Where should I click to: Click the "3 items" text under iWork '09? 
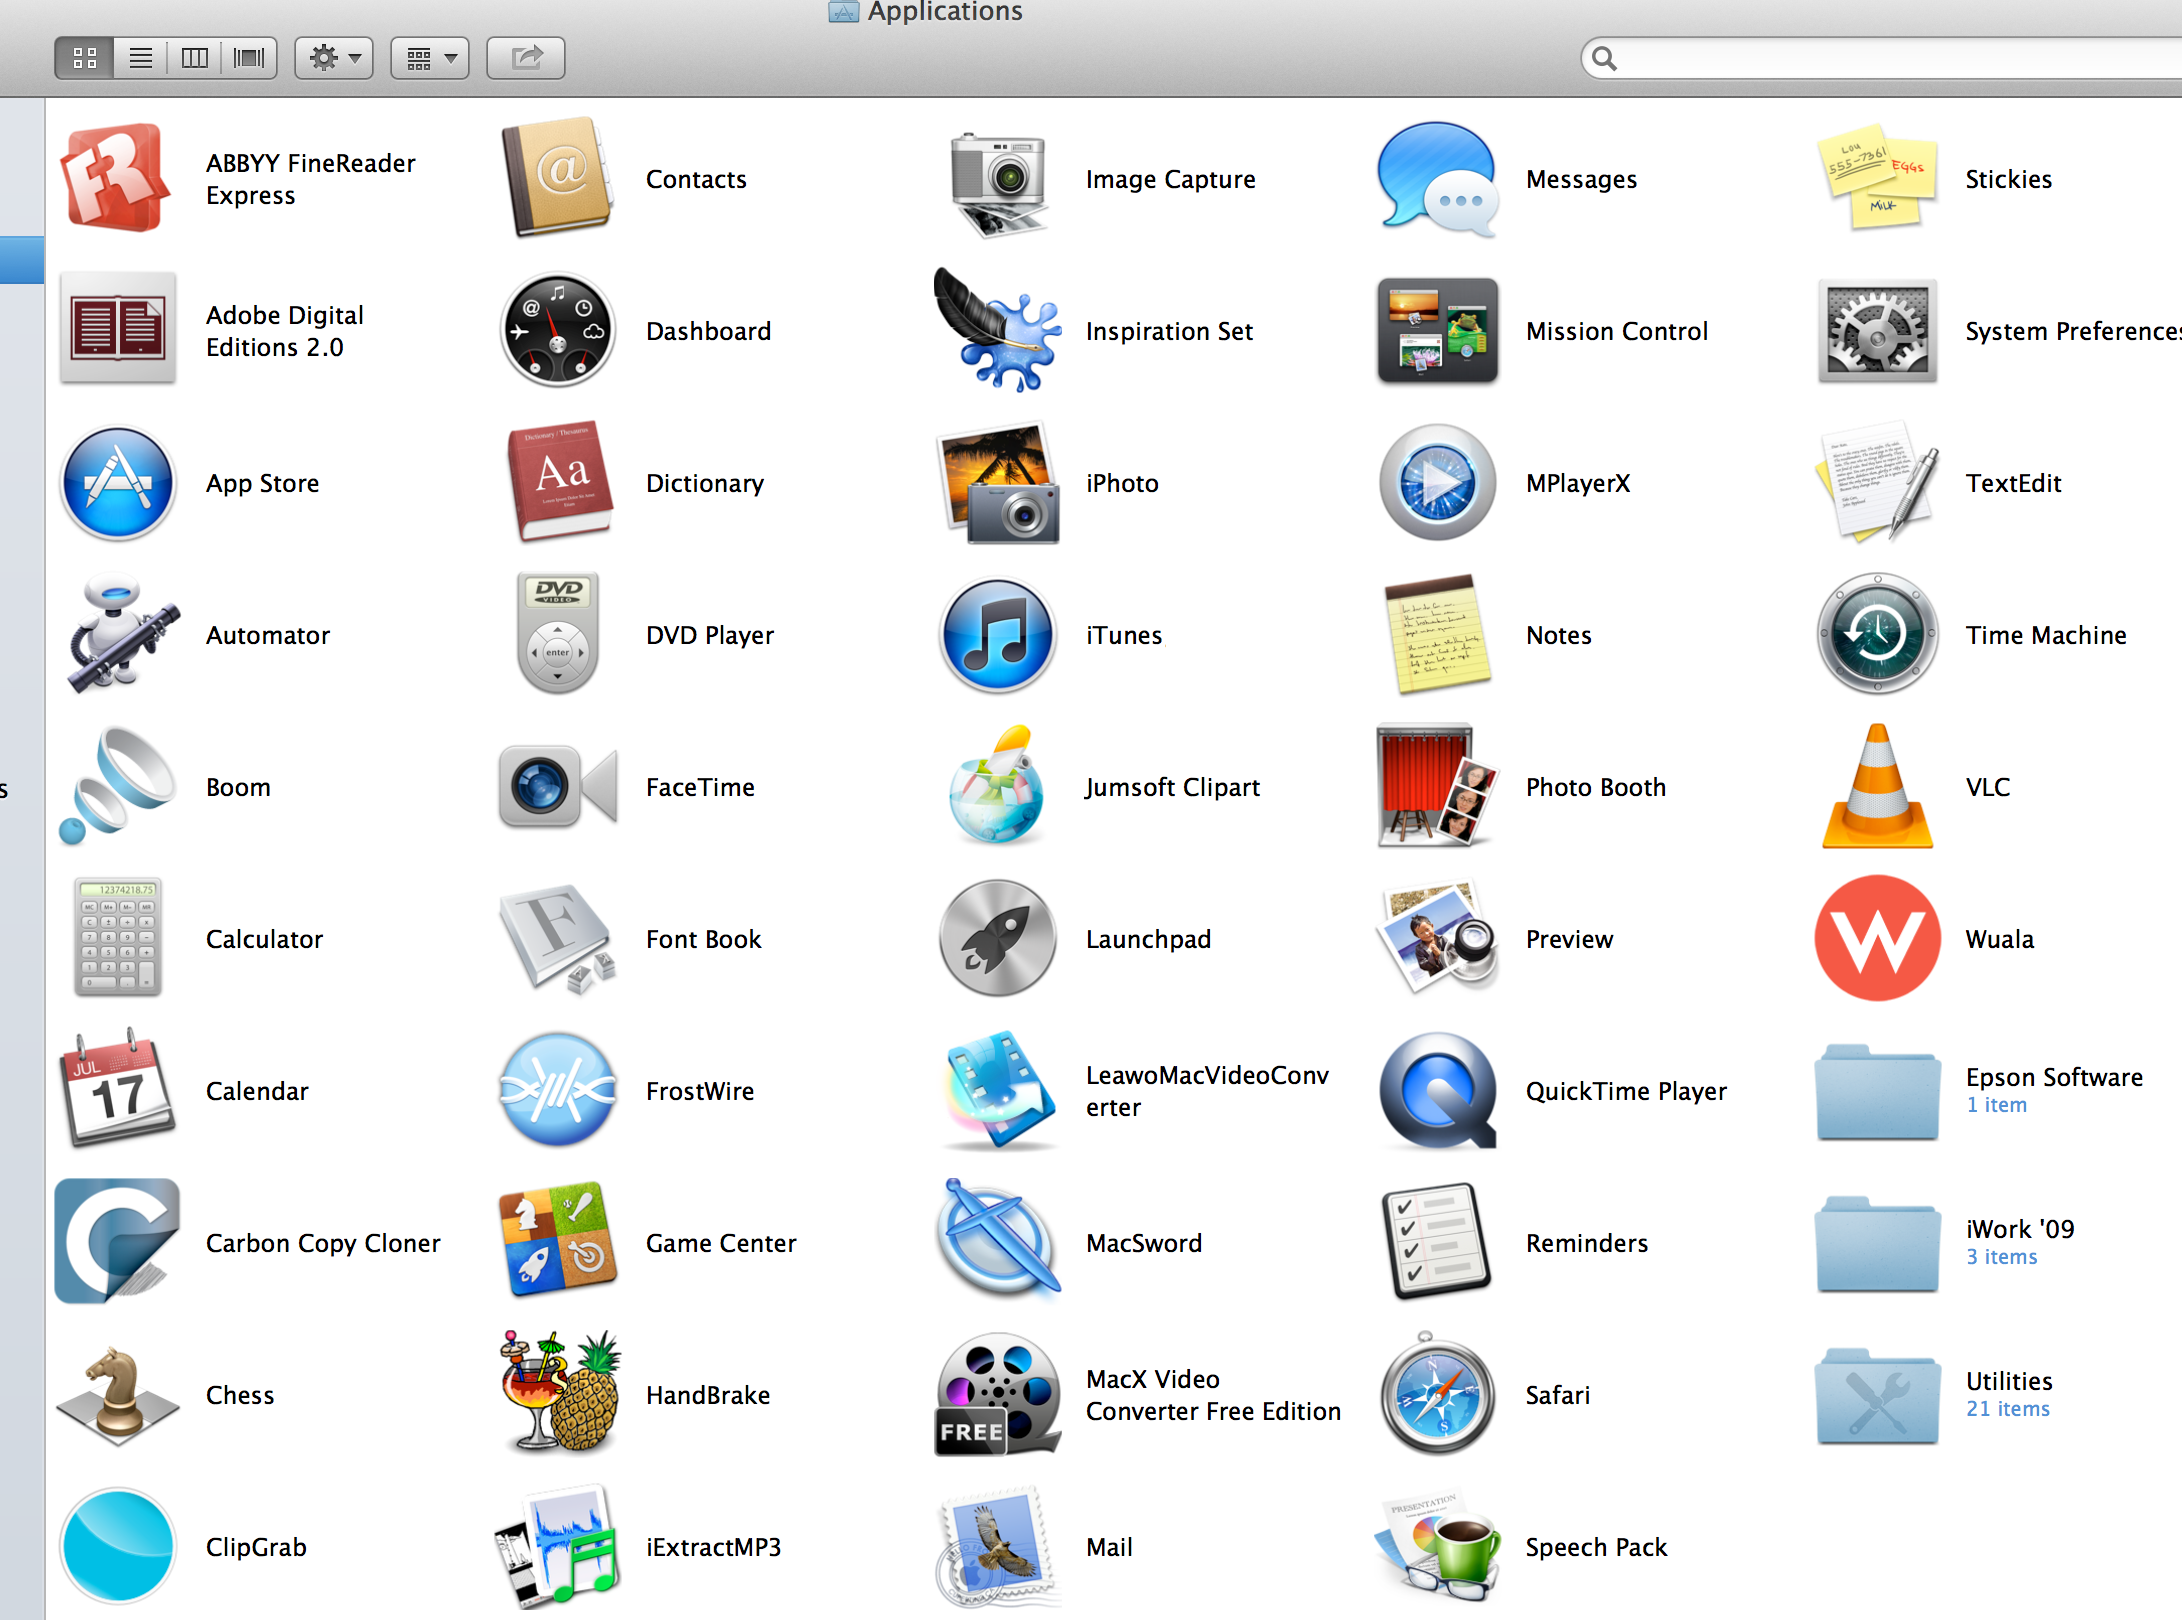point(2002,1257)
